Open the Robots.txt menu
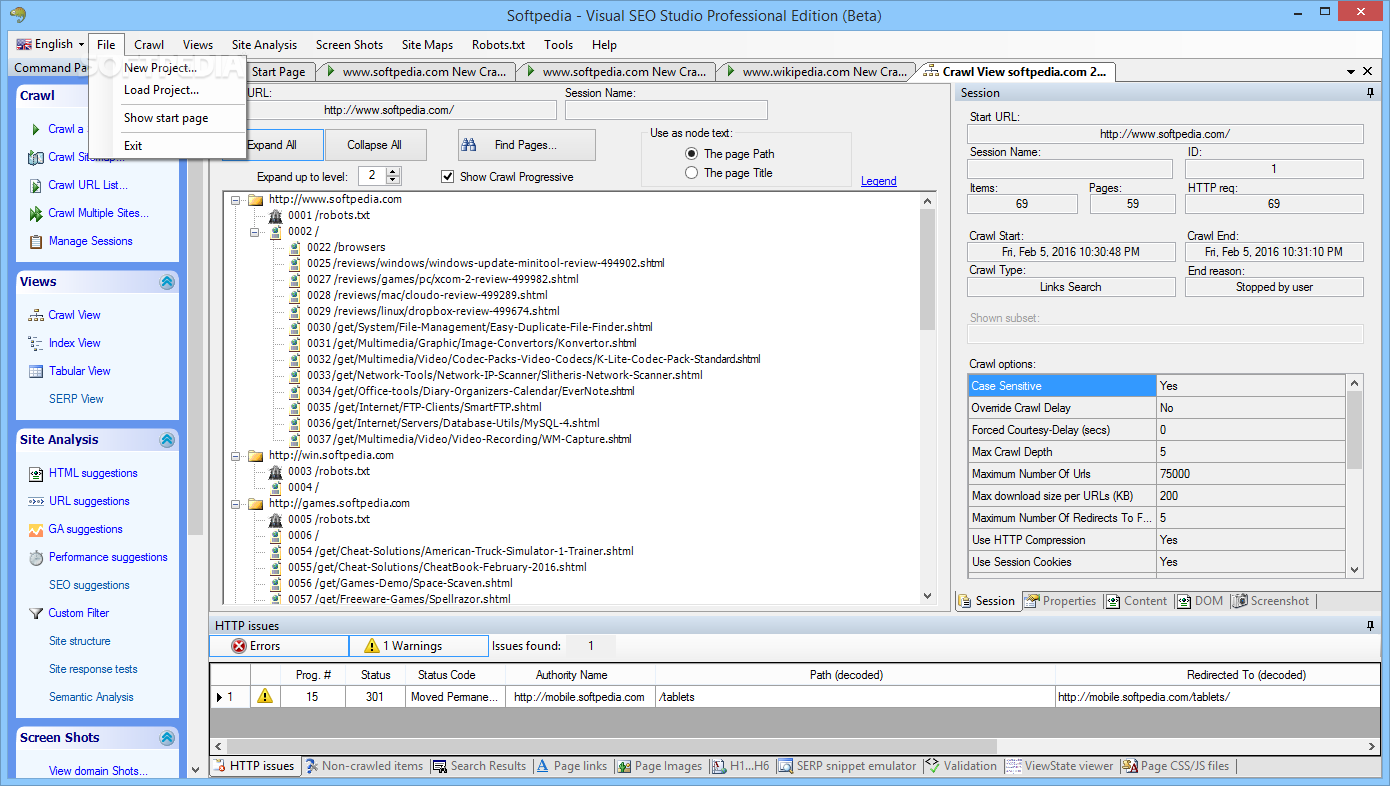The height and width of the screenshot is (786, 1390). (x=498, y=45)
